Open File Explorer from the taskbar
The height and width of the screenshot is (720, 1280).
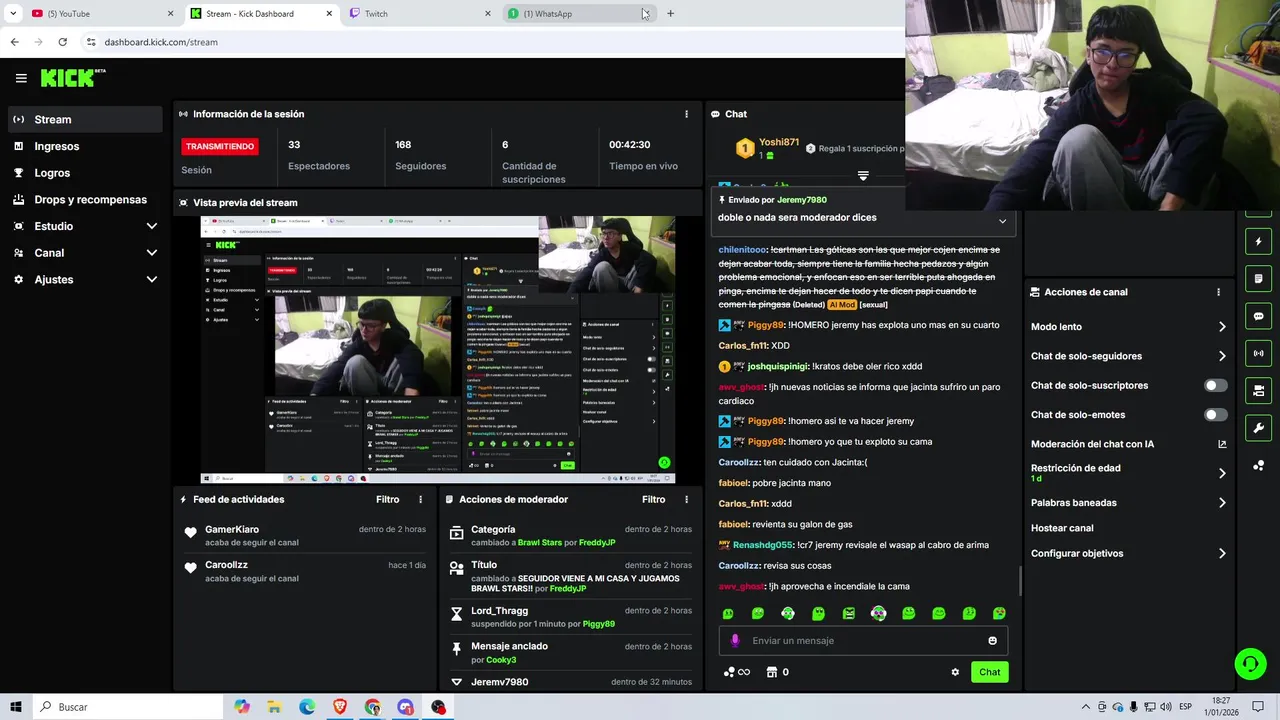[274, 707]
